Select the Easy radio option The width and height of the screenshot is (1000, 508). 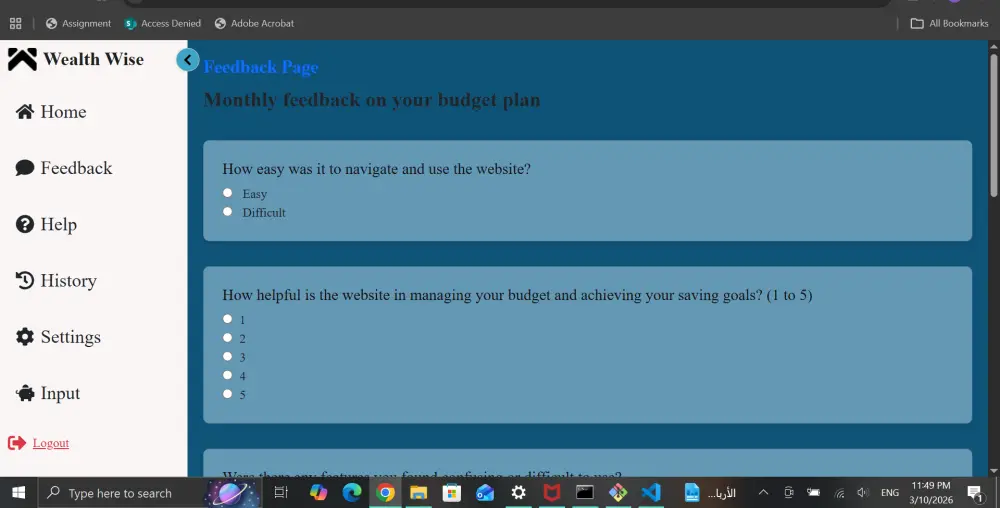point(228,192)
